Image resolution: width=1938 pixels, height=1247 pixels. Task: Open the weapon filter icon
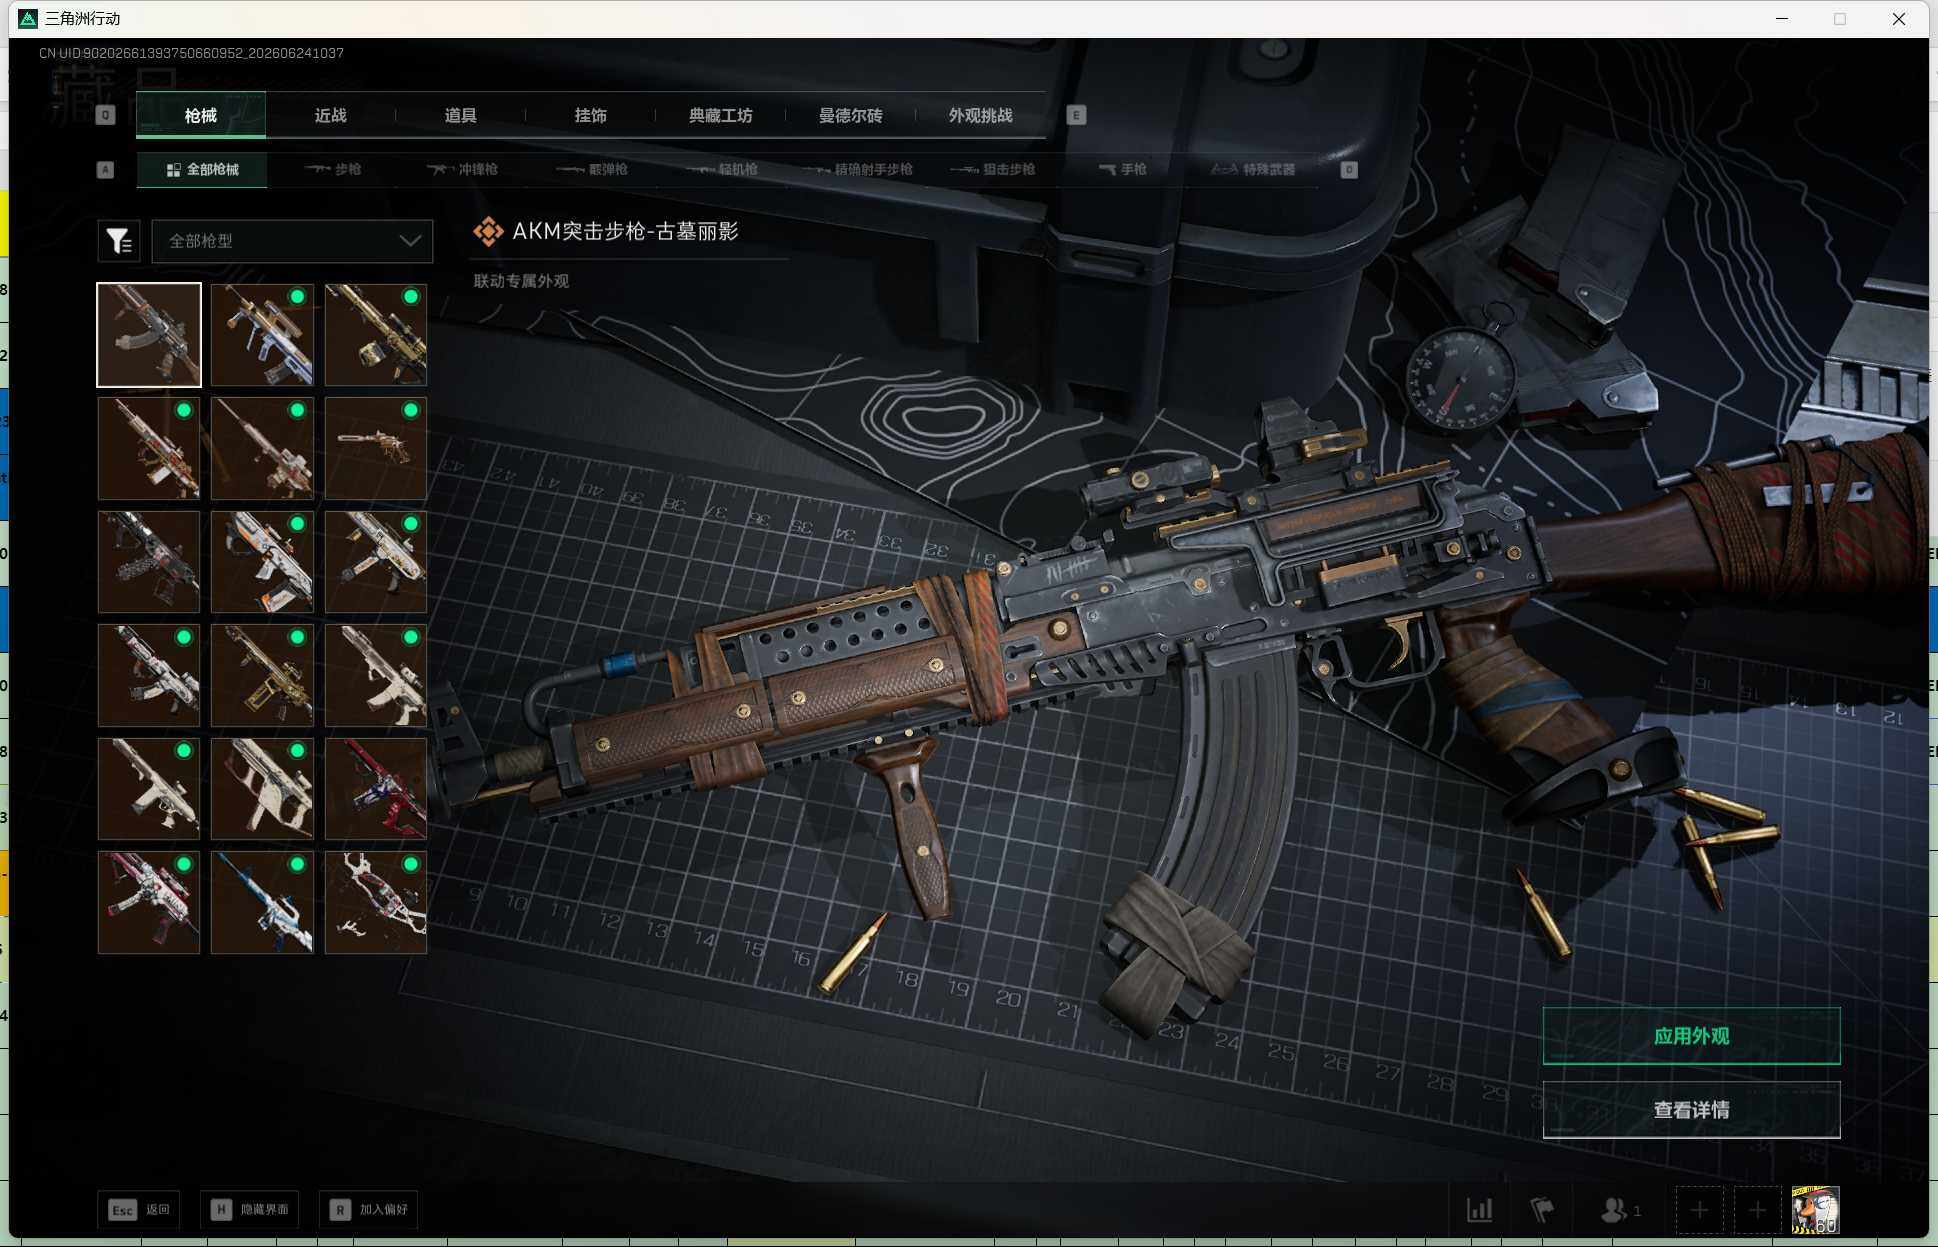119,241
